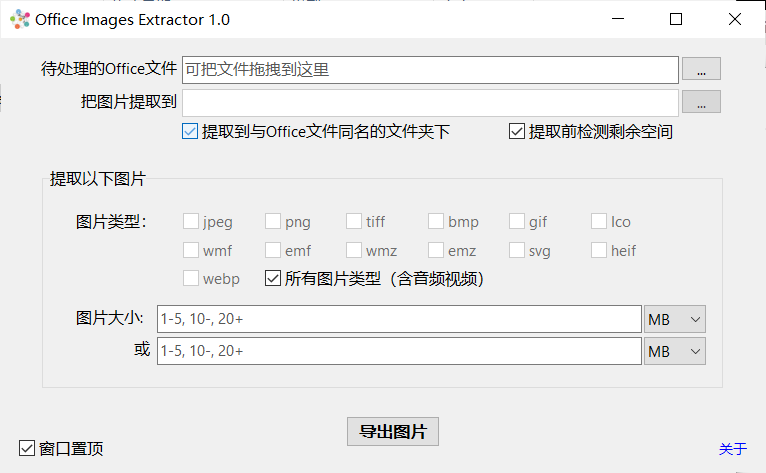Select the svg image type checkbox
Screen dimensions: 766x473
point(517,251)
